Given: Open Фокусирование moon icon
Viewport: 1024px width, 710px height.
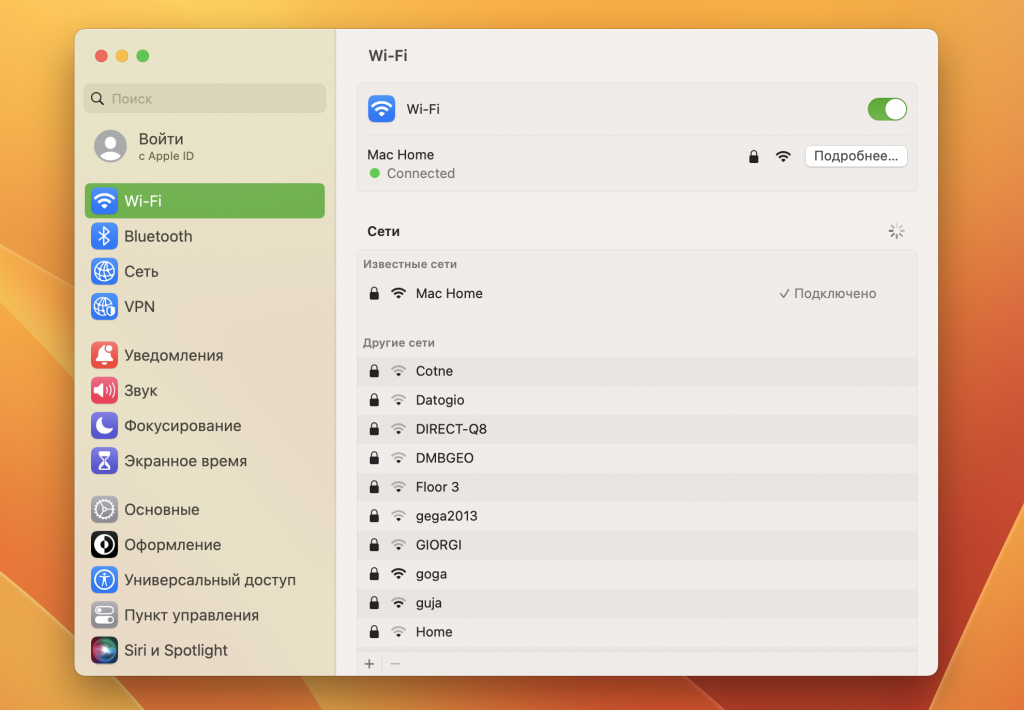Looking at the screenshot, I should (x=104, y=426).
